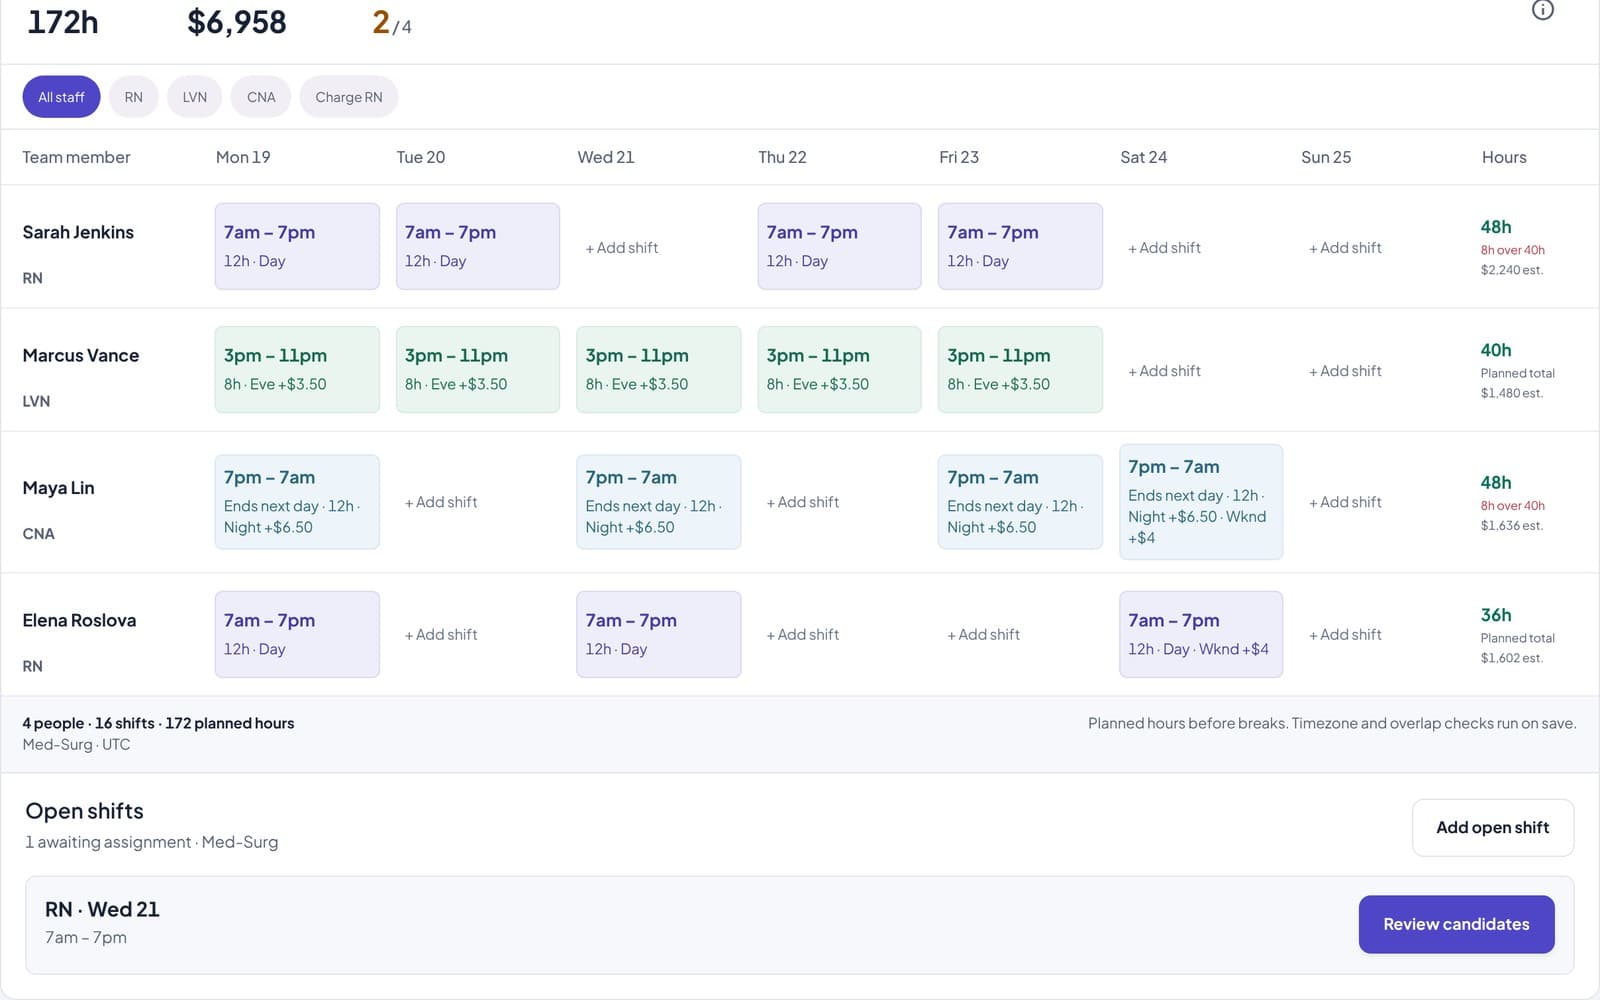1600x1000 pixels.
Task: Click the info icon at top right
Action: click(1543, 10)
